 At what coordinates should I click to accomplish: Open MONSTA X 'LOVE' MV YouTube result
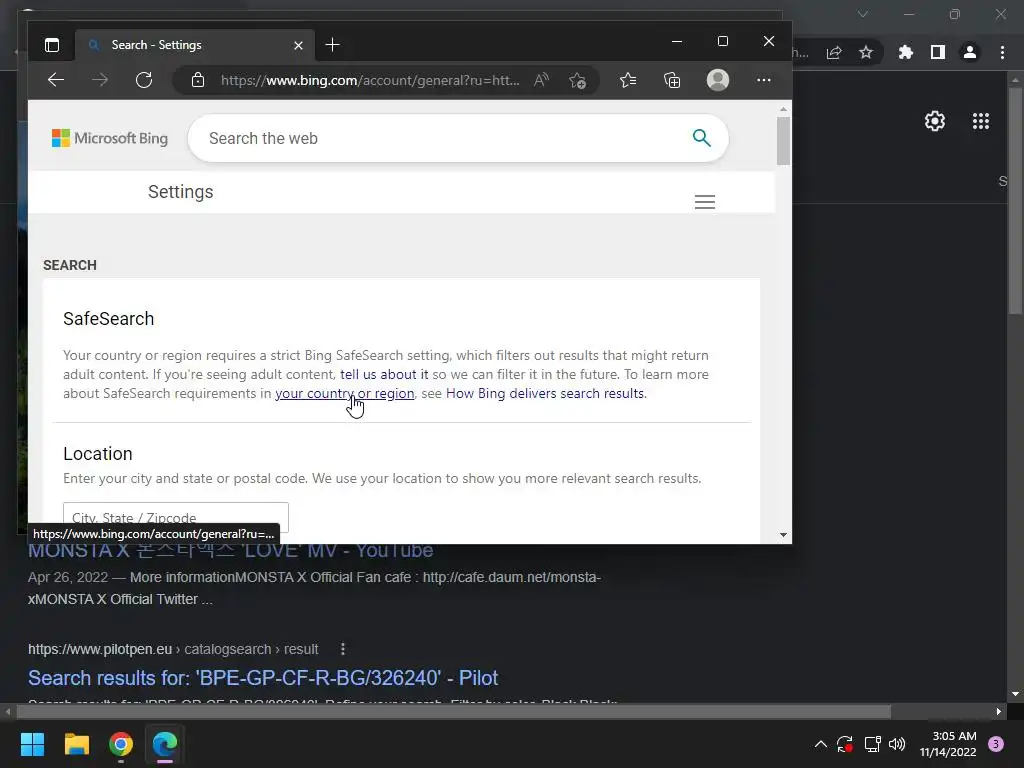pos(231,551)
